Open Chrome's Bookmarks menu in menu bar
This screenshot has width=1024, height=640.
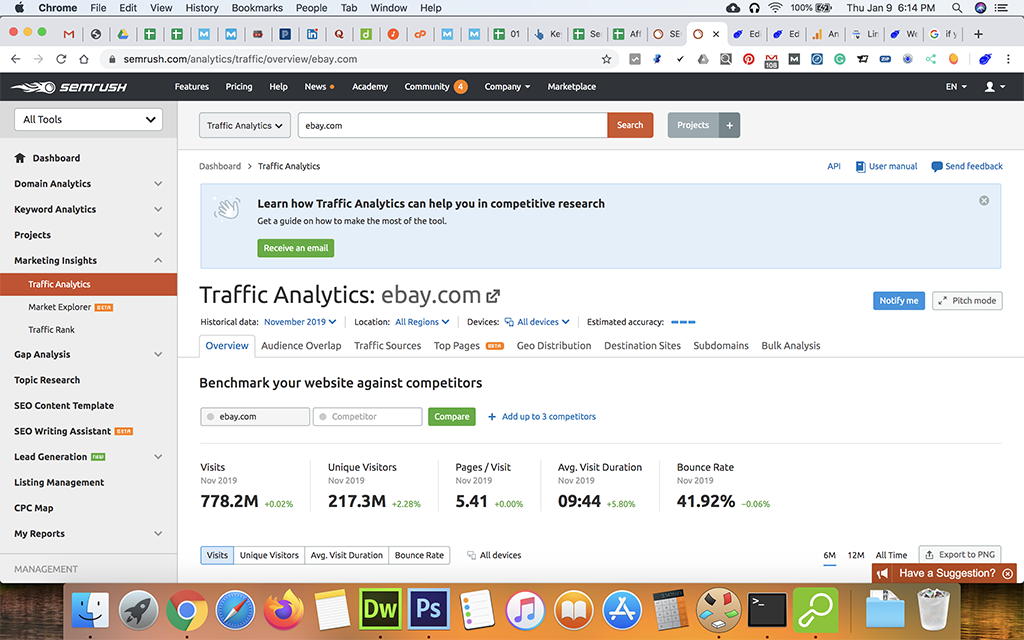pyautogui.click(x=257, y=8)
